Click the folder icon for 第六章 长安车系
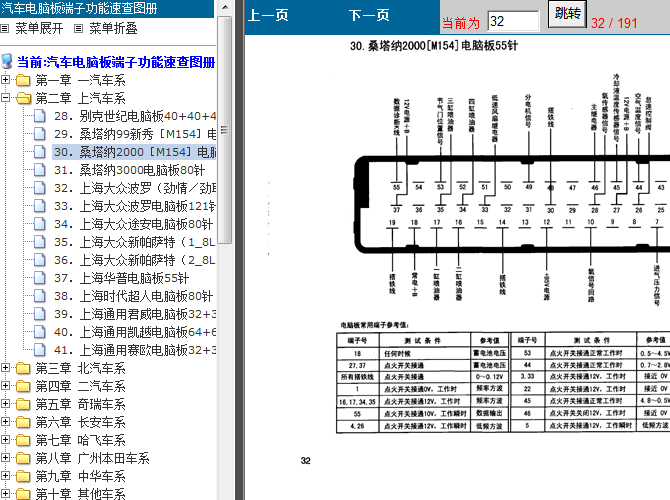The image size is (670, 500). [23, 422]
